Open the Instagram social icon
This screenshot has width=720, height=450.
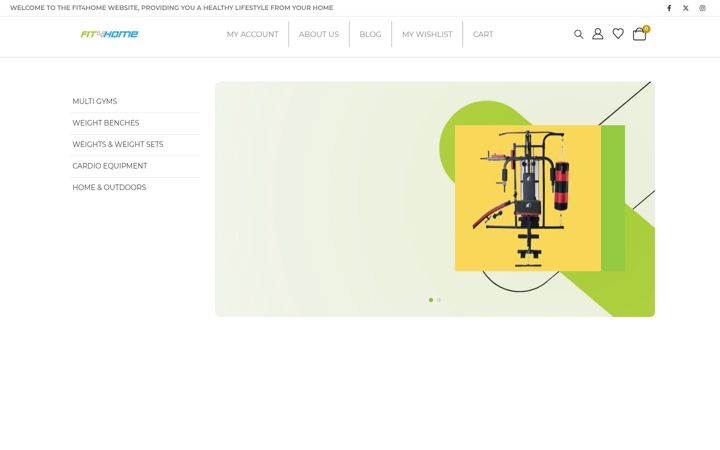702,8
